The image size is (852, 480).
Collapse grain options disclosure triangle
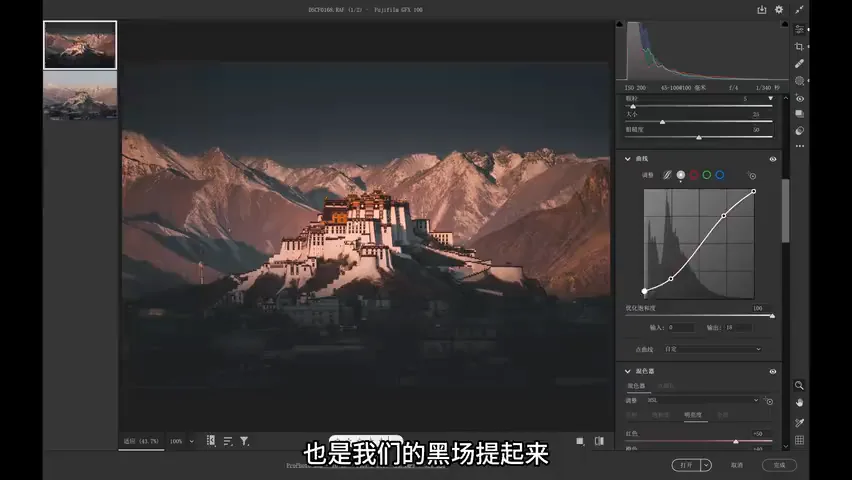pos(770,98)
